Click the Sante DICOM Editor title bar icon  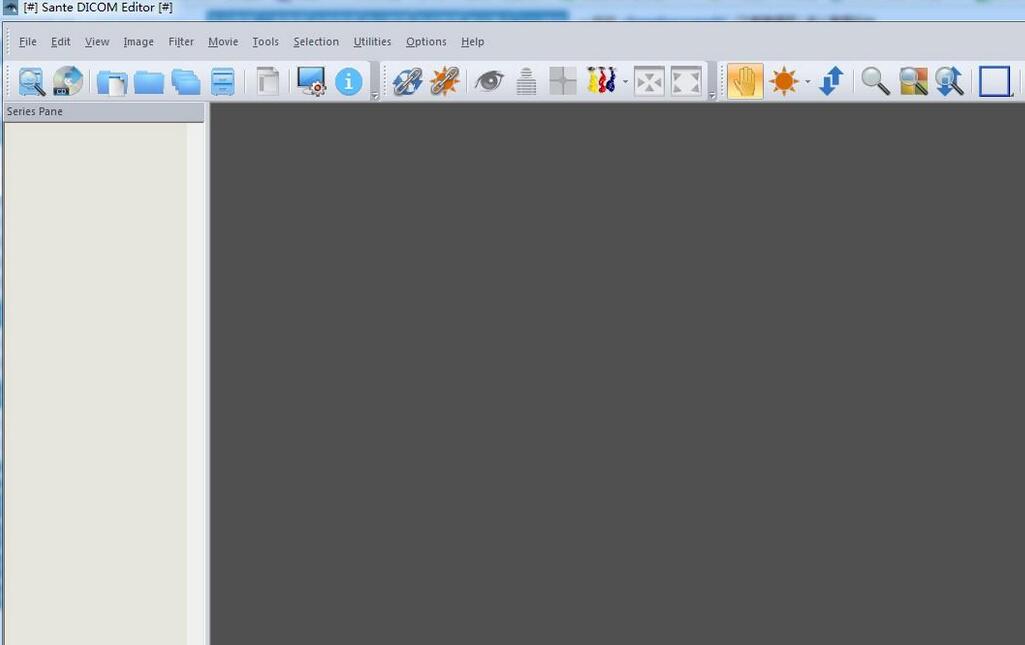click(10, 8)
